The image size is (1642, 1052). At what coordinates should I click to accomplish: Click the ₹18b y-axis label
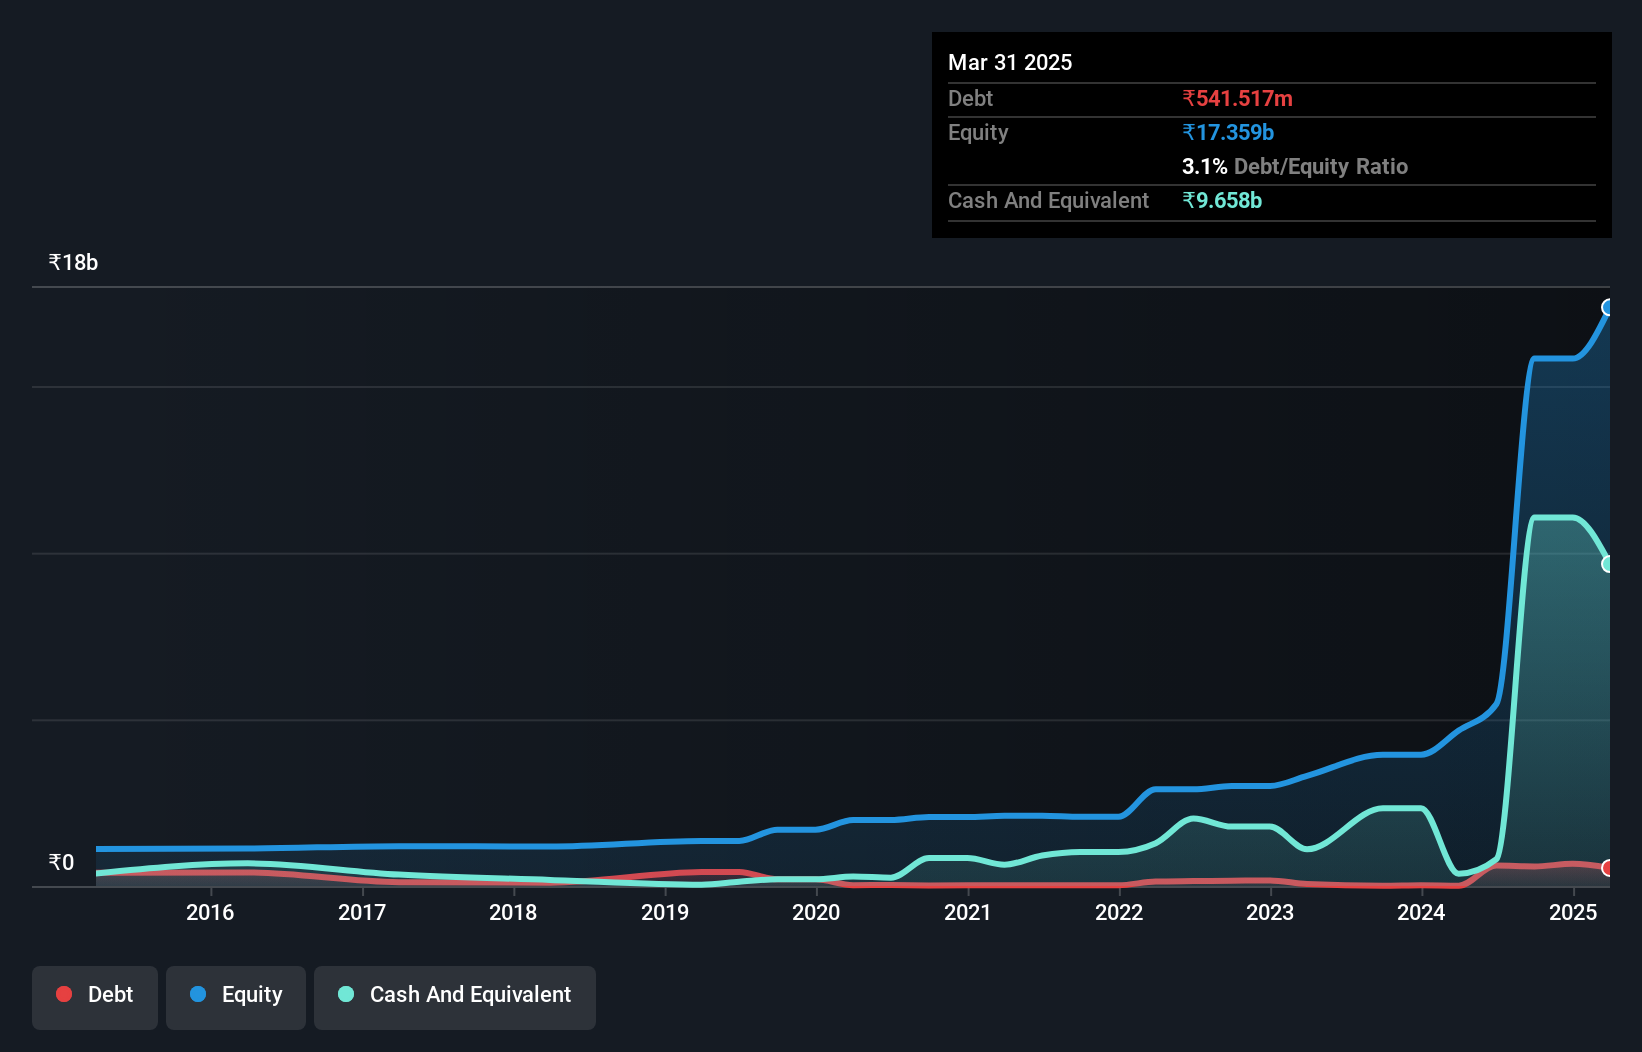click(x=73, y=262)
